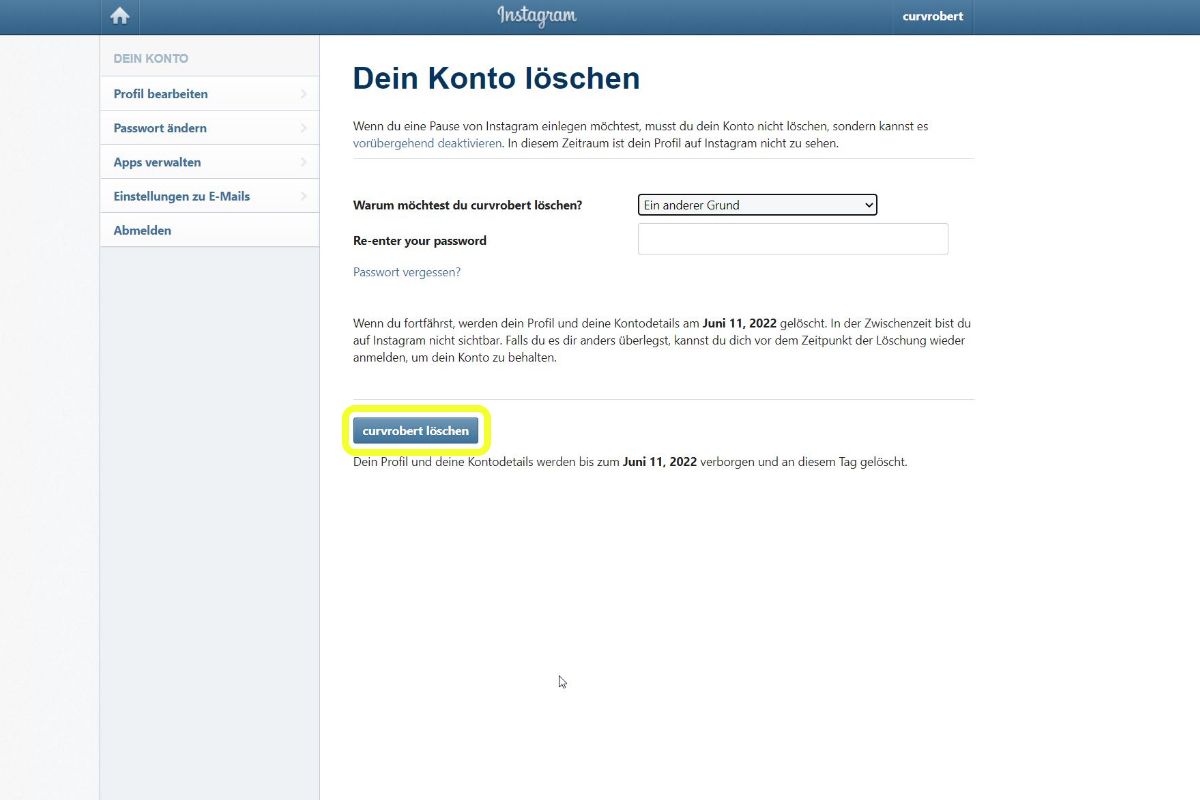
Task: Follow the 'vorübergehend deaktivieren' link
Action: pos(427,143)
